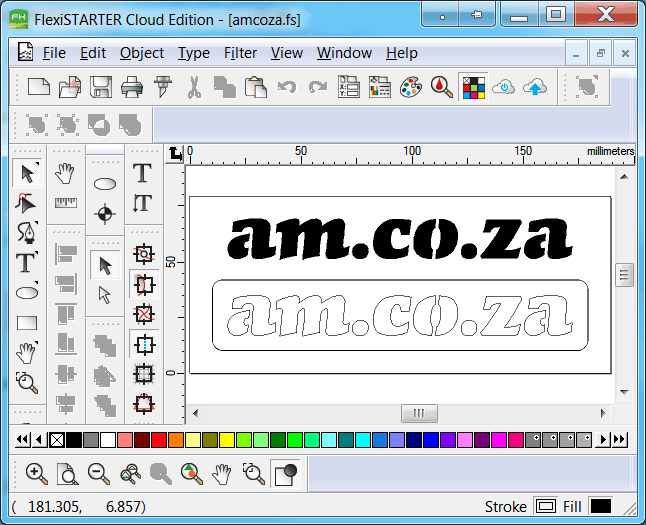Select the horizontal text T tool in the flyout
Image resolution: width=646 pixels, height=525 pixels.
[x=143, y=173]
